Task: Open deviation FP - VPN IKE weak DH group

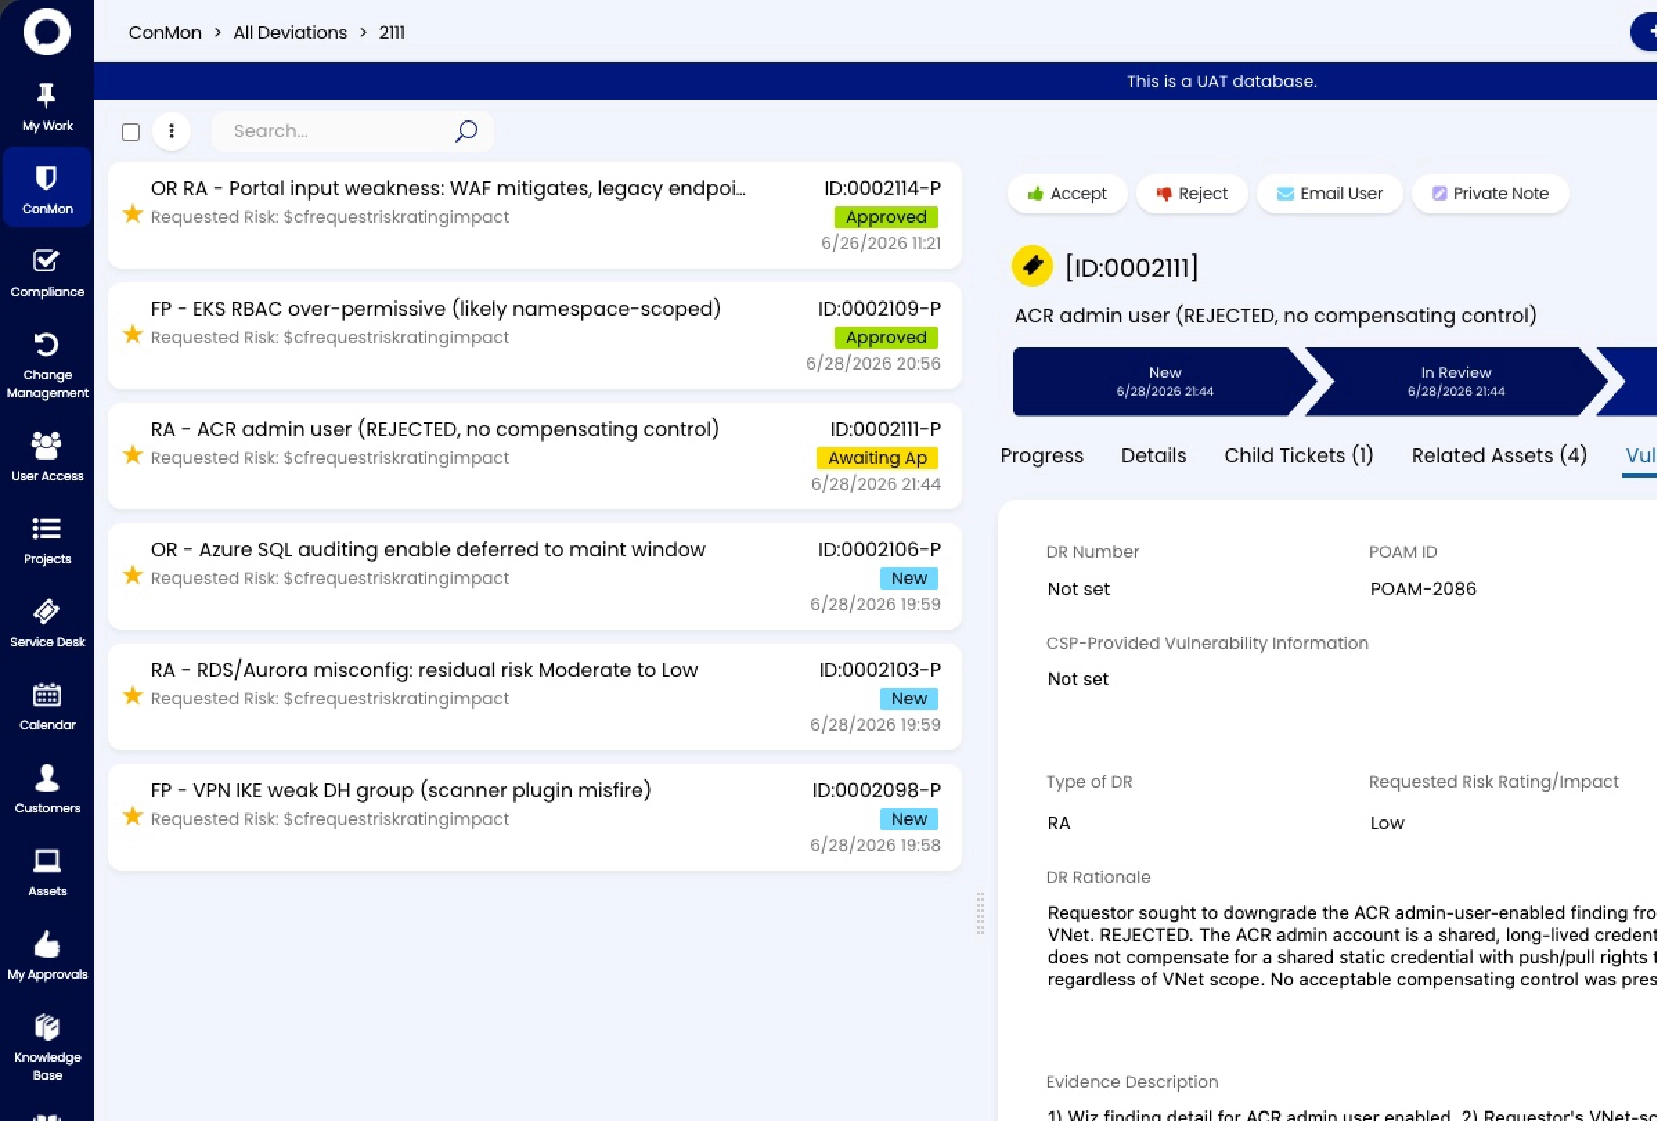Action: click(x=535, y=817)
